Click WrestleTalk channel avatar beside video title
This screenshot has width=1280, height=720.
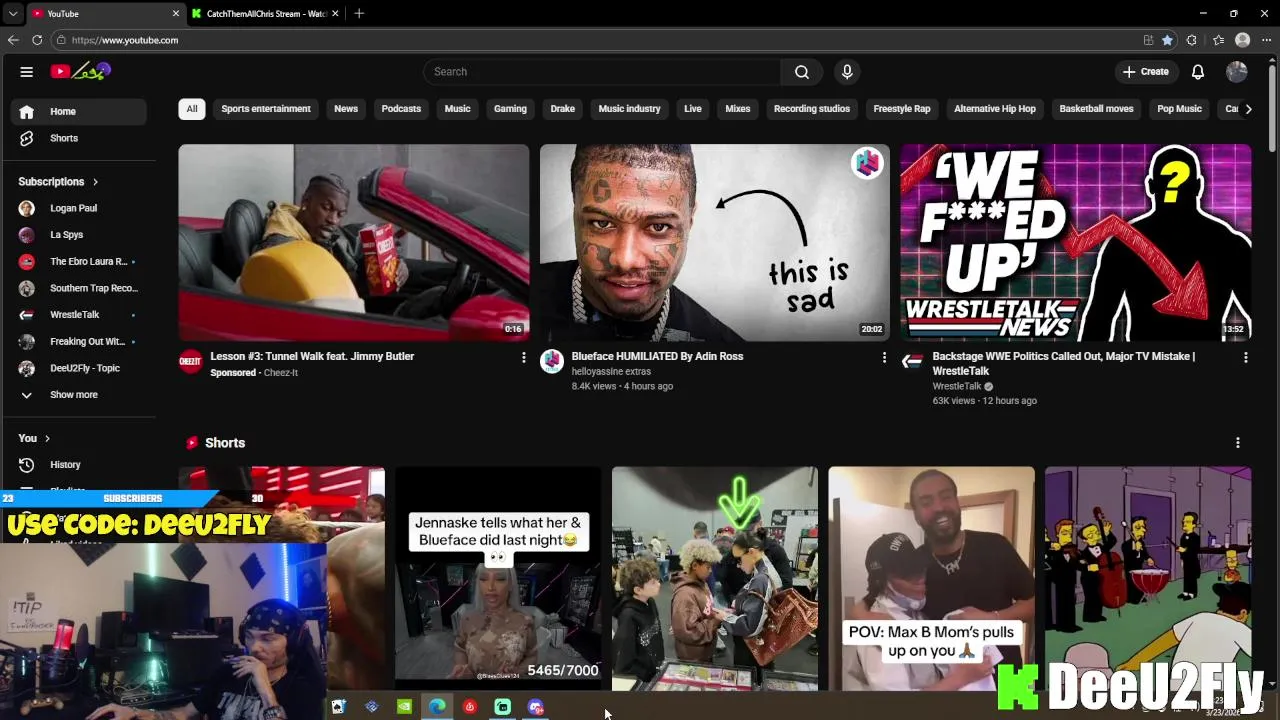[x=912, y=361]
